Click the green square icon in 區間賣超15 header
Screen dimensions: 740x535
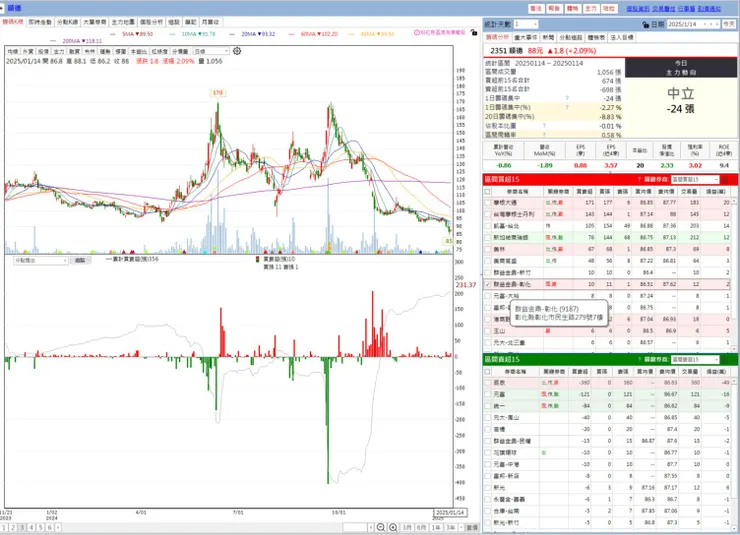(x=726, y=359)
